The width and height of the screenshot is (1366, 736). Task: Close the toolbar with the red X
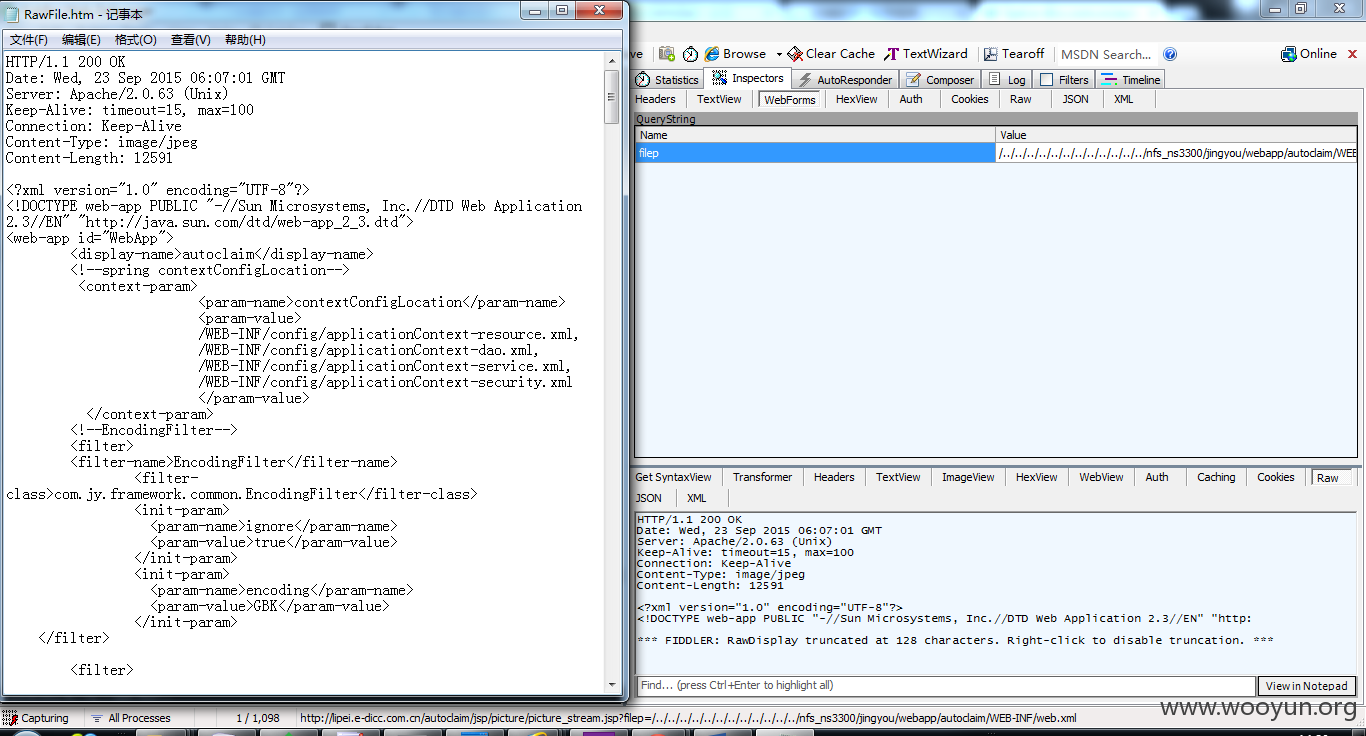1352,54
